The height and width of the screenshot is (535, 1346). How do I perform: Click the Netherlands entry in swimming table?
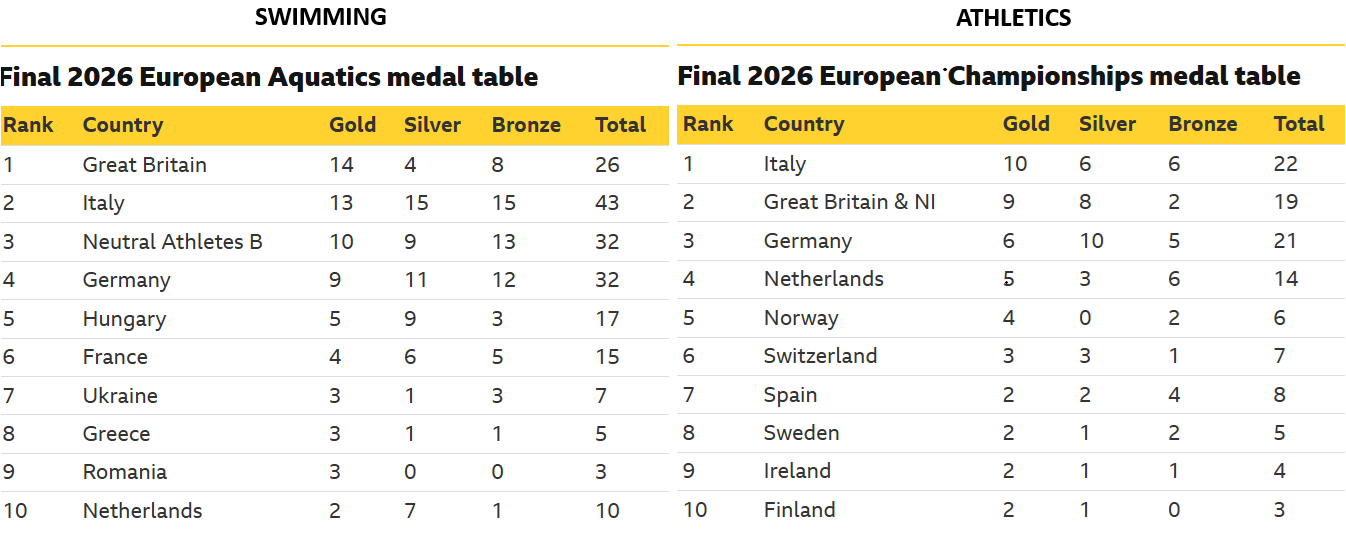[x=143, y=511]
